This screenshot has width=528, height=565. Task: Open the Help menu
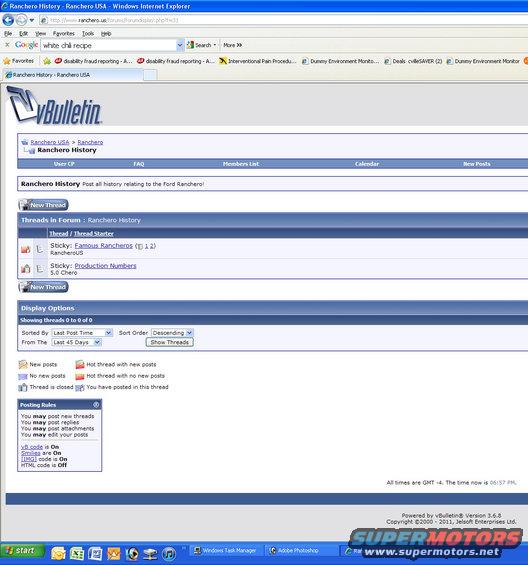click(106, 34)
